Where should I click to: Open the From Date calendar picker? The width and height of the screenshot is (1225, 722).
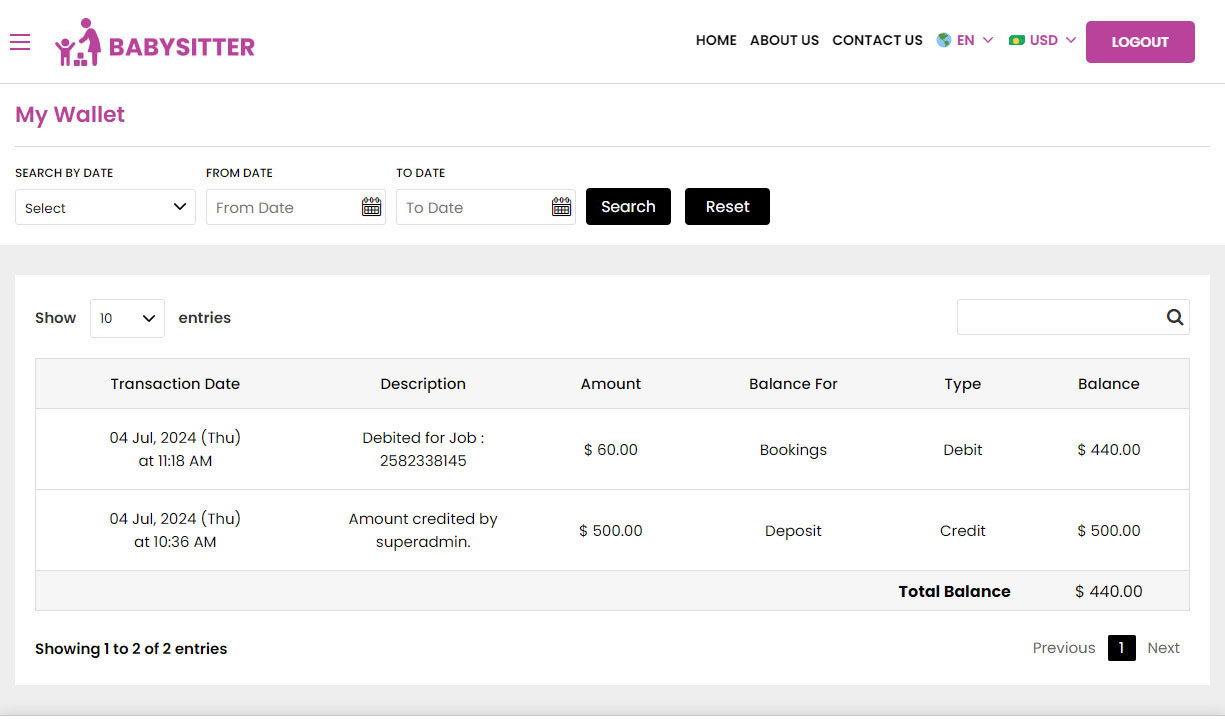click(x=371, y=206)
